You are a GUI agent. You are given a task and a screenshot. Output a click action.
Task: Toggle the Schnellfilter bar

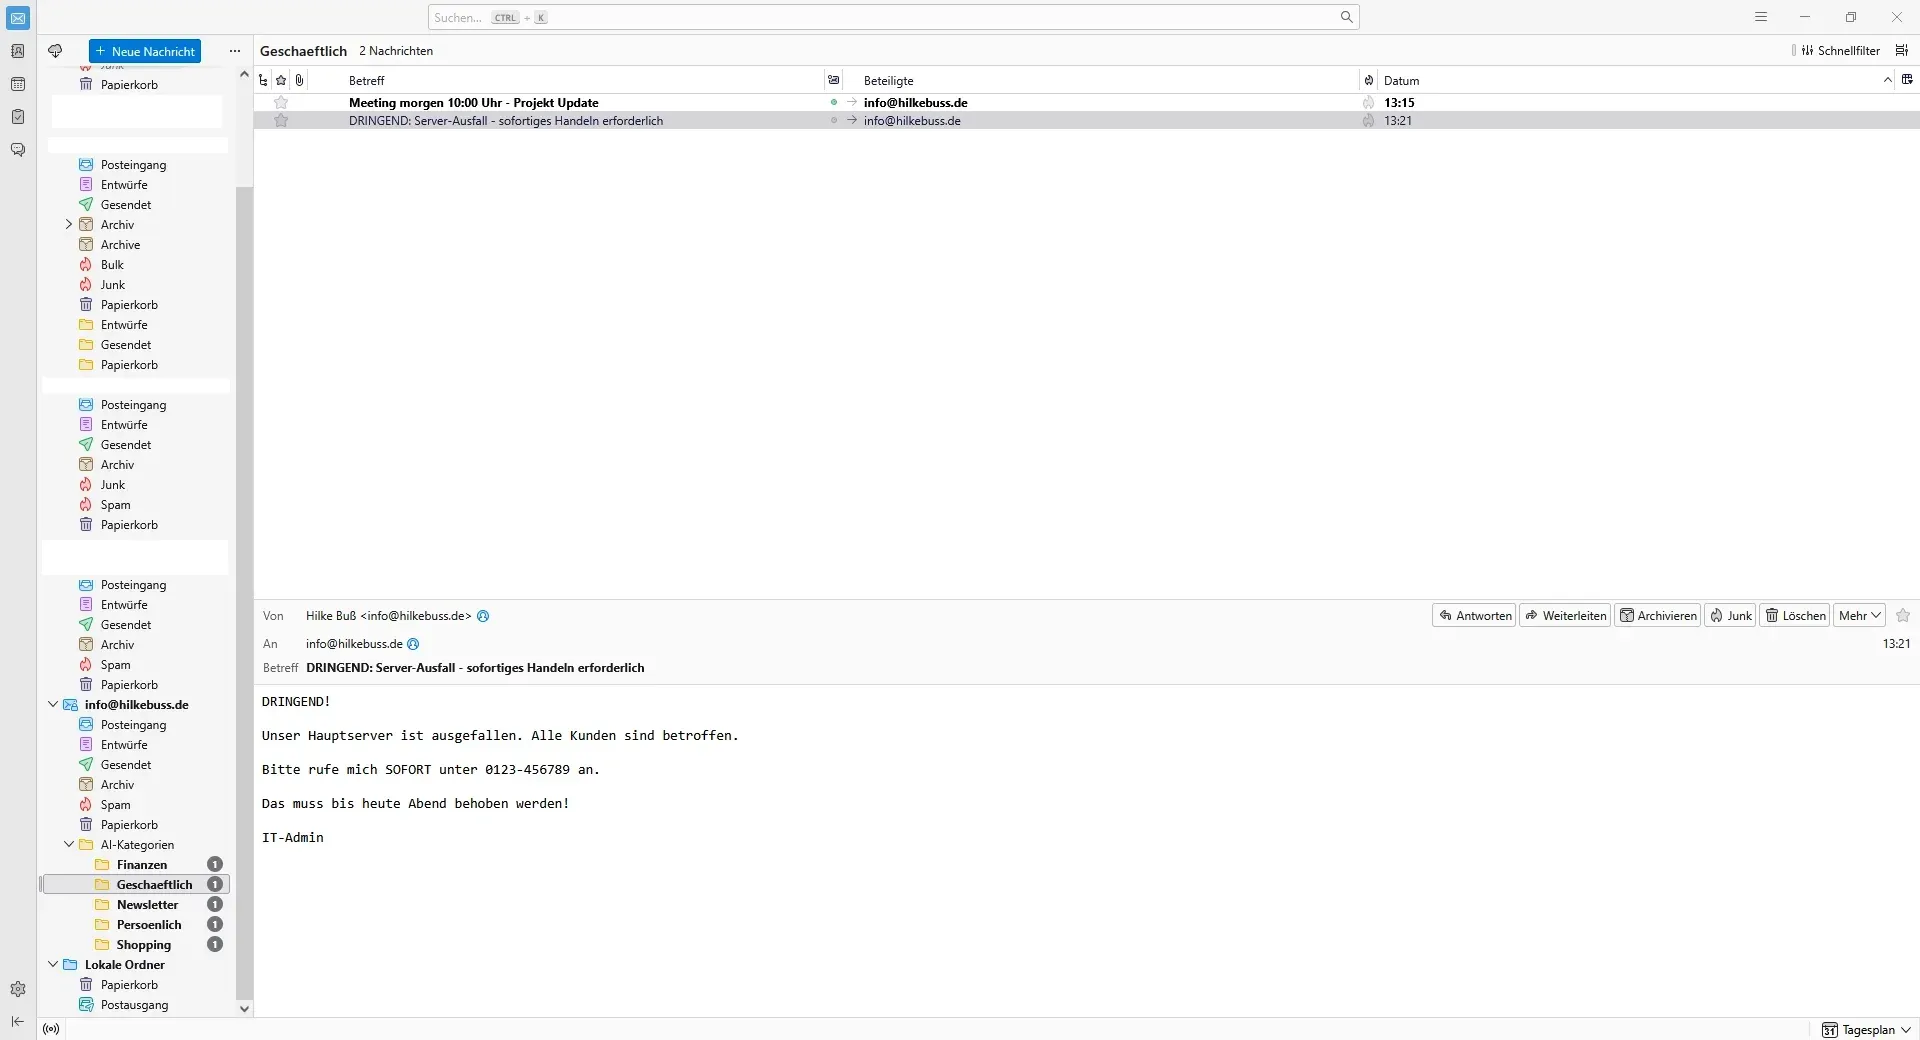(1841, 50)
